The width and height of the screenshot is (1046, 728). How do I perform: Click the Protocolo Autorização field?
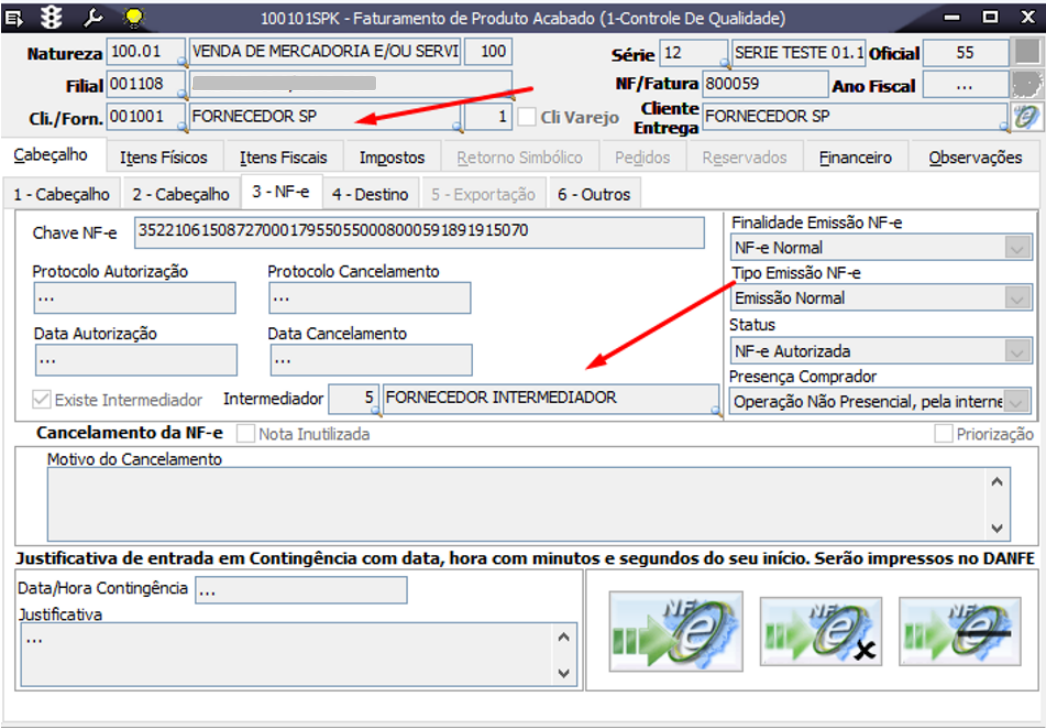[x=135, y=298]
